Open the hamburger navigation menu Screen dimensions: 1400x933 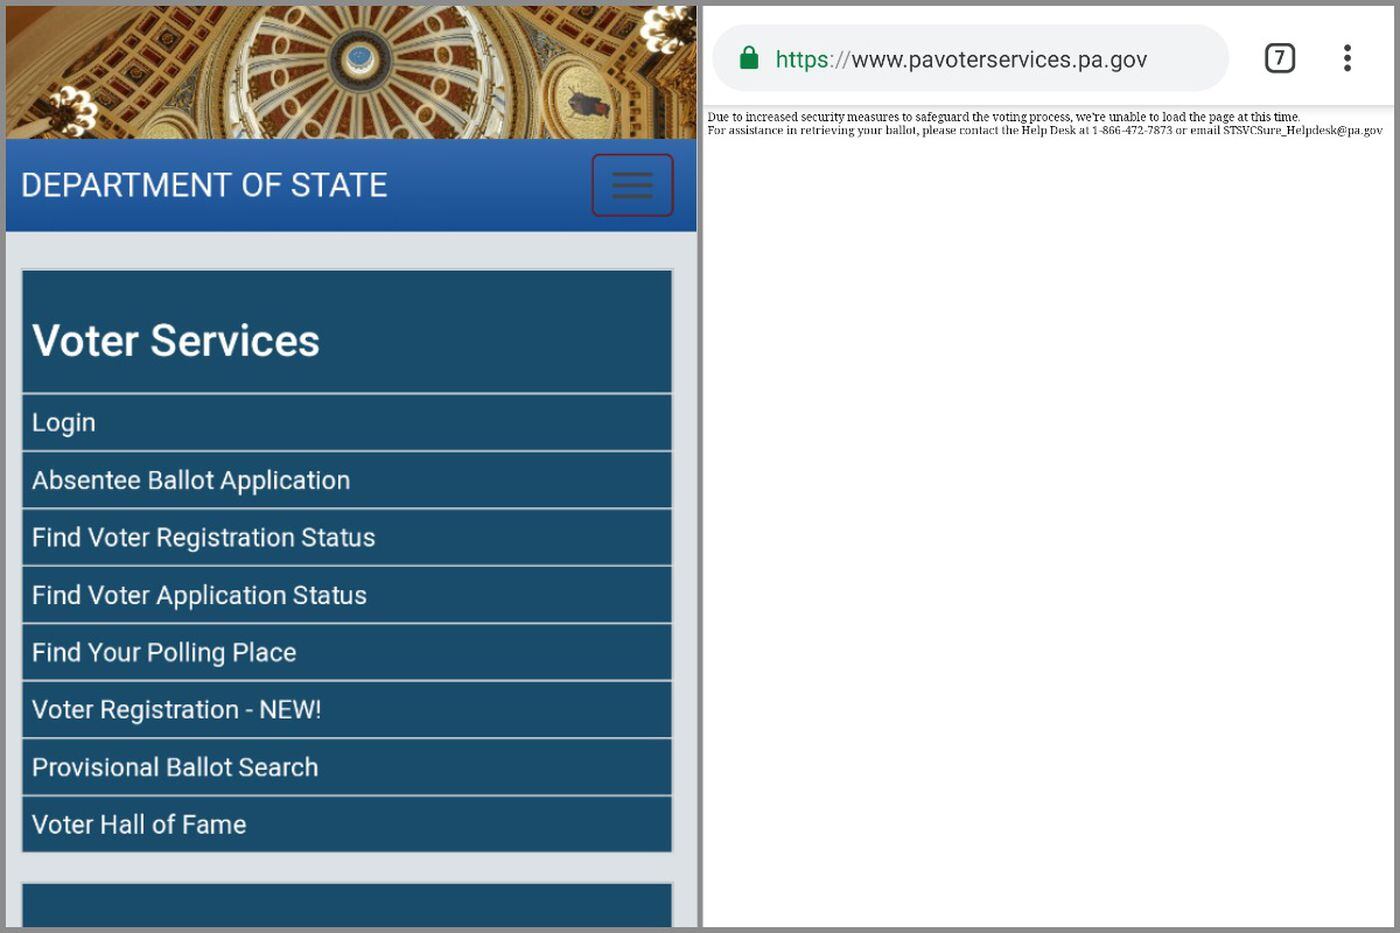tap(632, 185)
